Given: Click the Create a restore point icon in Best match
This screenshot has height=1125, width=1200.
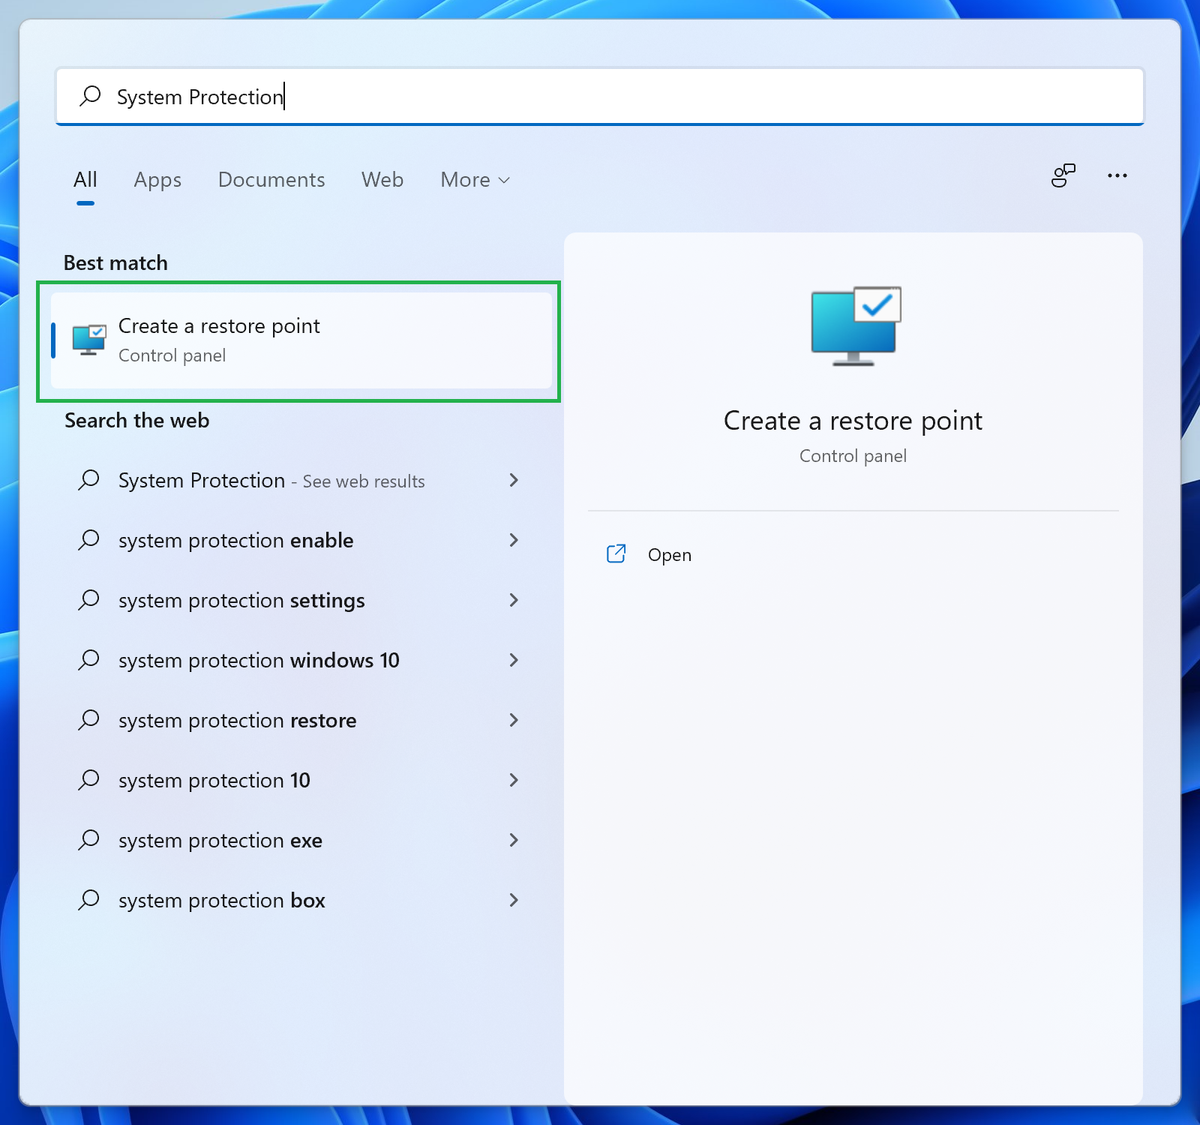Looking at the screenshot, I should point(88,339).
